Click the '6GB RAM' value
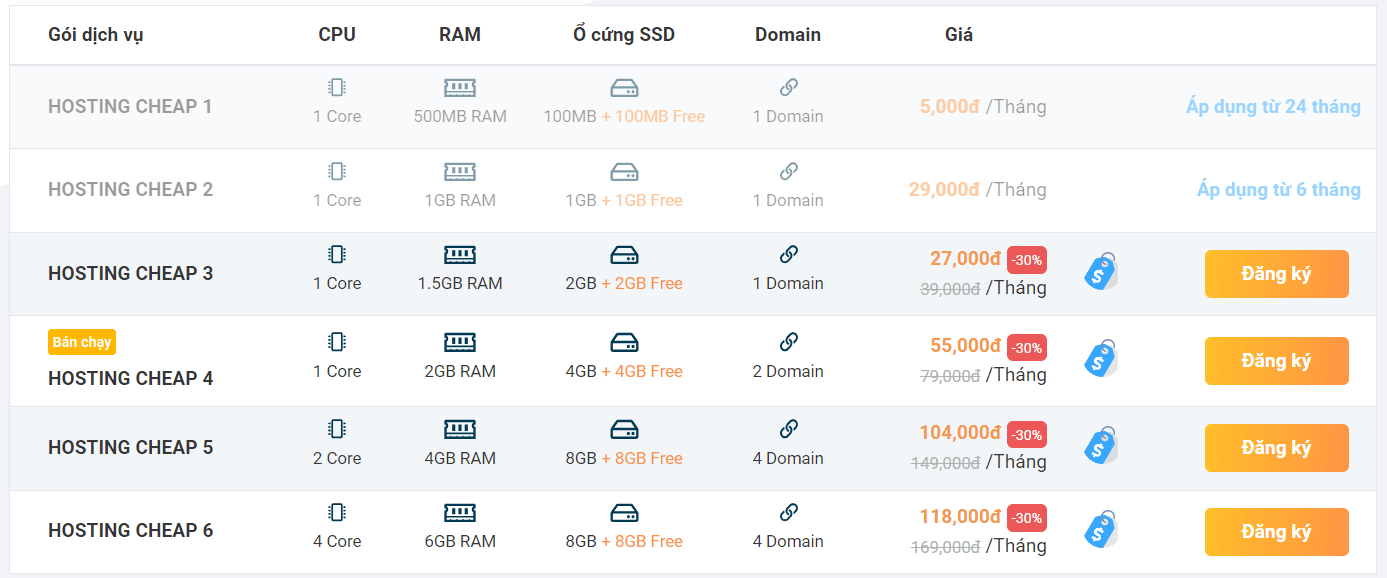Screen dimensions: 1387x578 (460, 541)
